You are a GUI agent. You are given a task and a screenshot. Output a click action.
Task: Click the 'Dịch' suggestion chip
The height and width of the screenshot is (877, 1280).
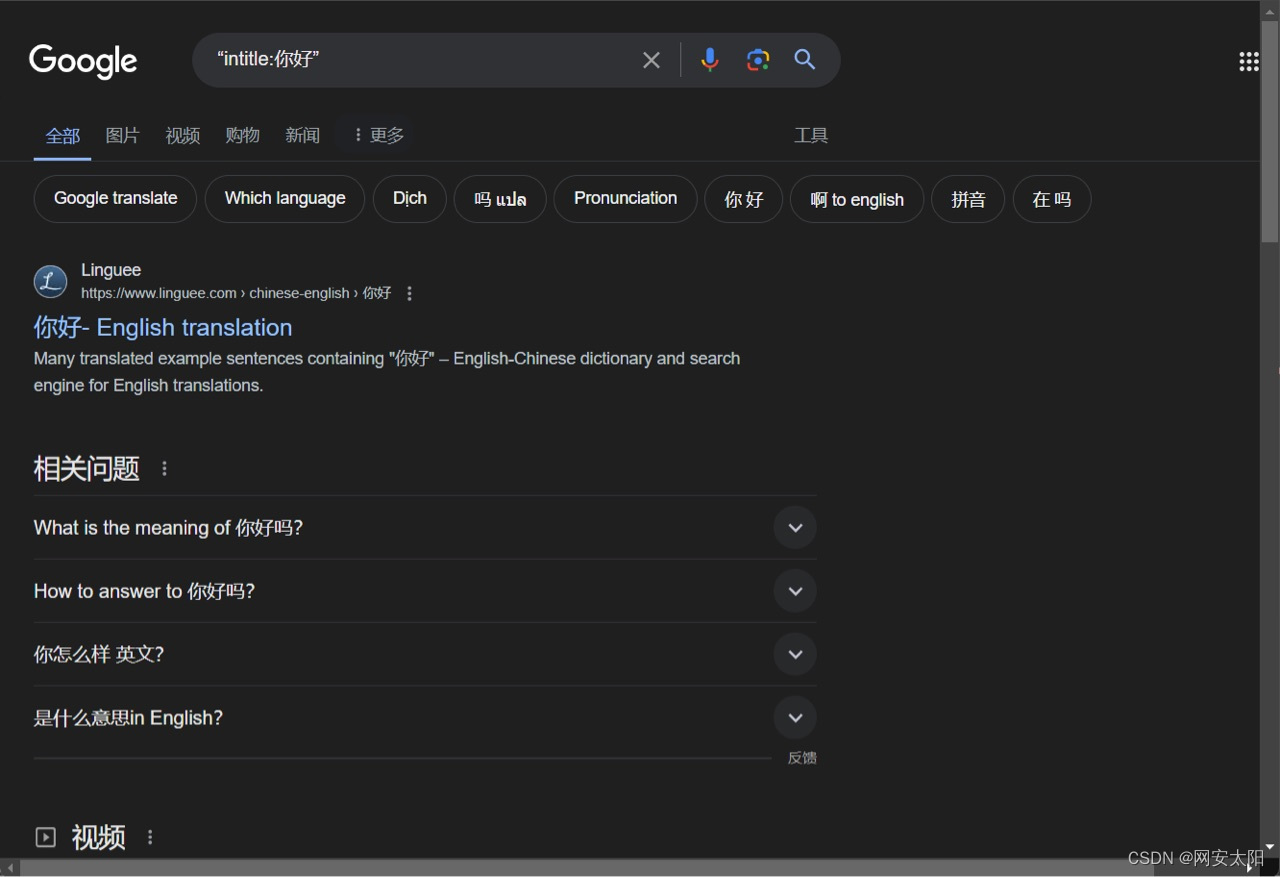click(410, 199)
